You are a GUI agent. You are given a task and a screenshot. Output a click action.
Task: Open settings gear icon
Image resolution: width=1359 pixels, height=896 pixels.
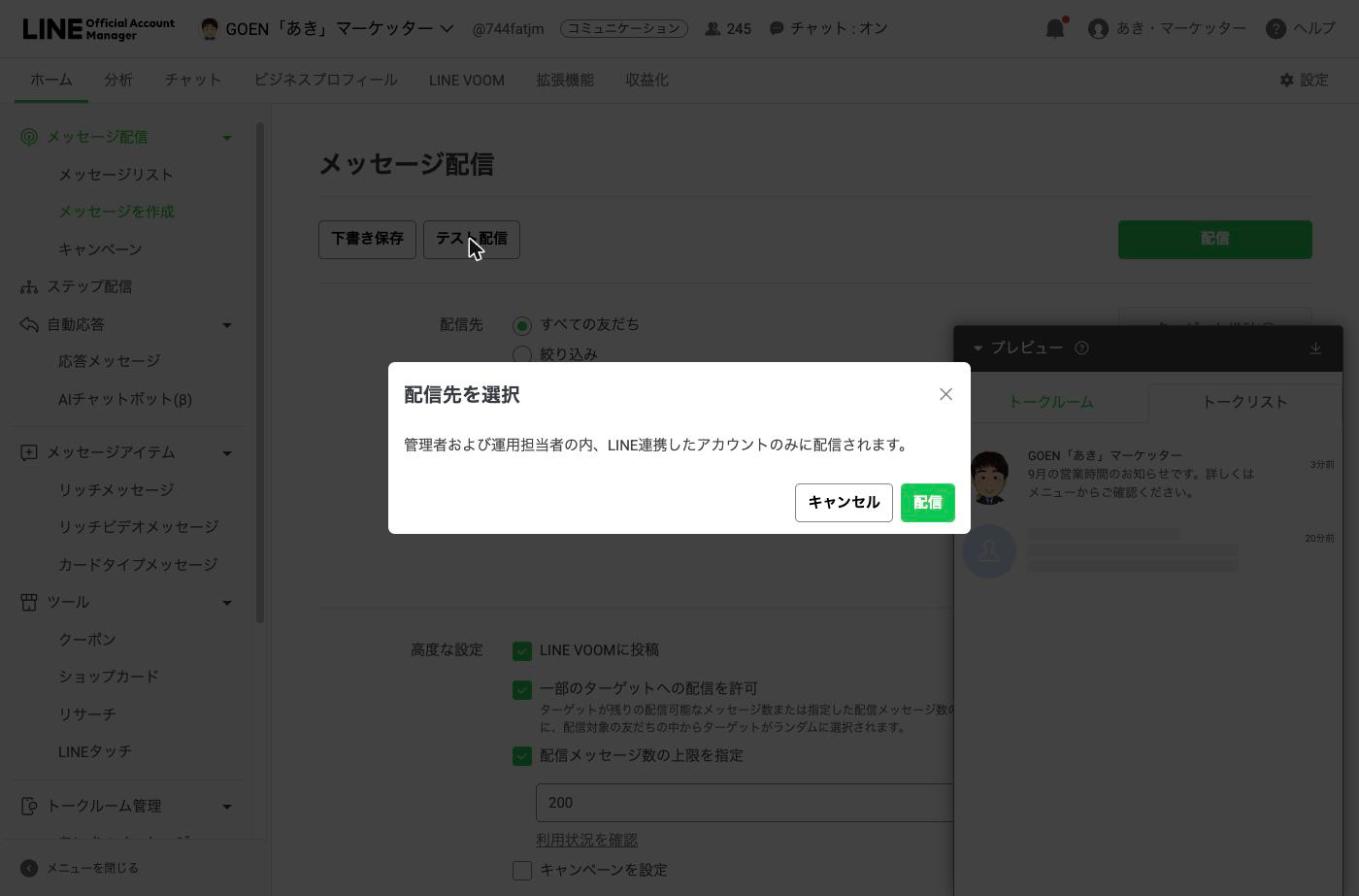click(1287, 80)
